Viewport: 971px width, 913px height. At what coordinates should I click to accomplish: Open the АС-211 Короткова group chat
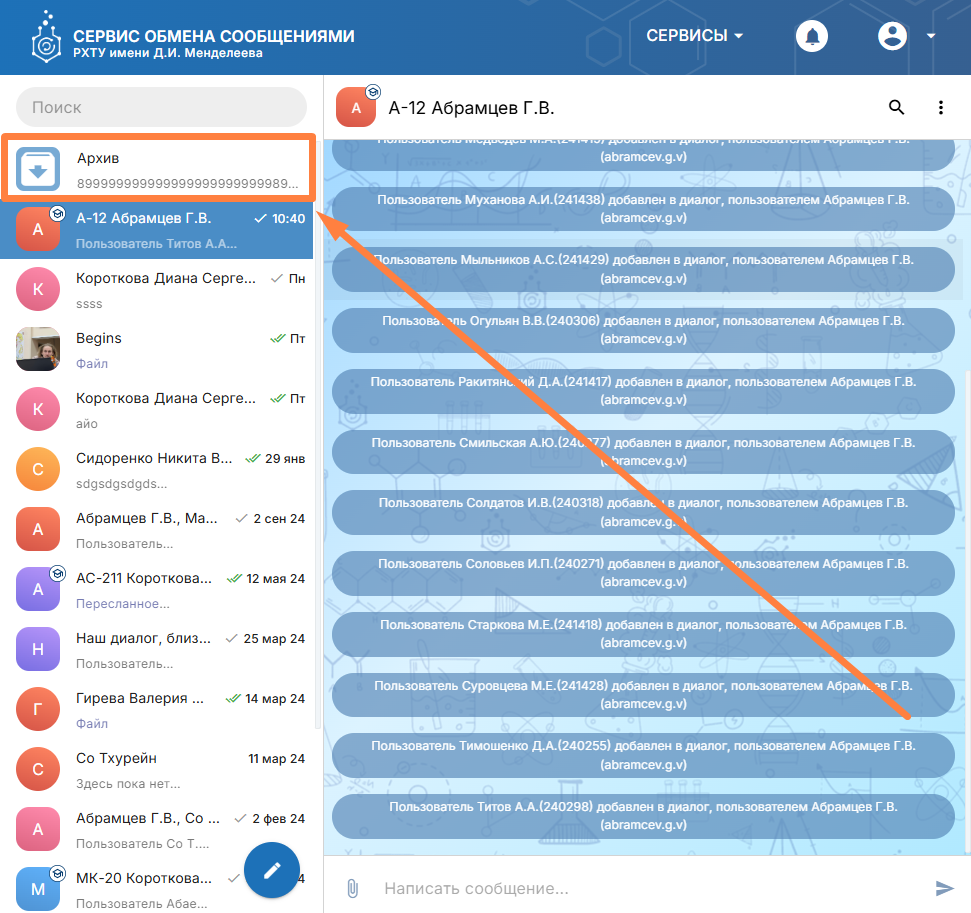point(160,589)
